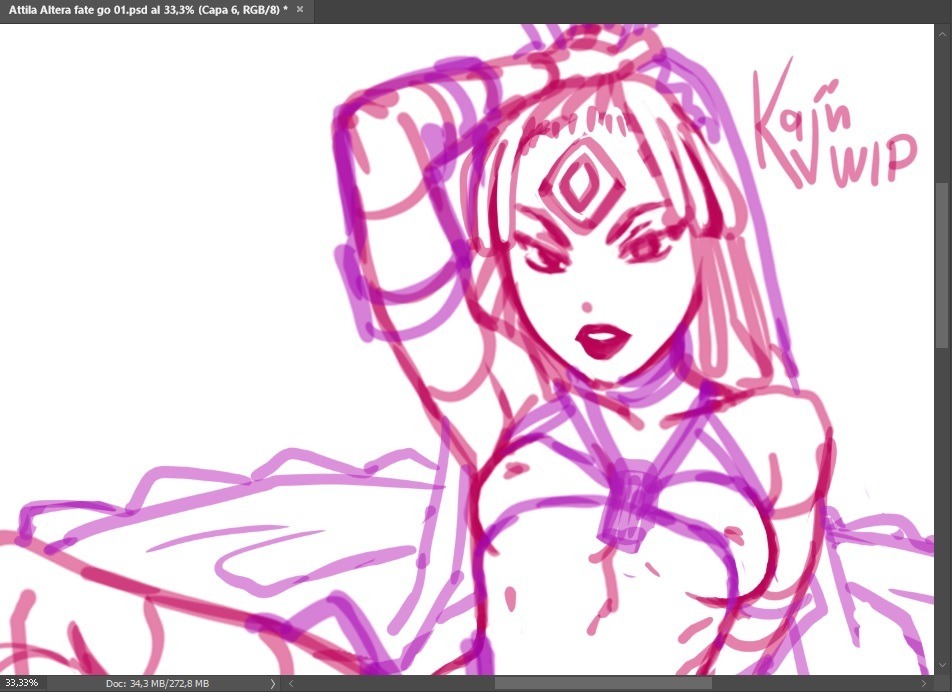Click the horizontal scrollbar right arrow
Screen dimensions: 952x692
pyautogui.click(x=925, y=684)
